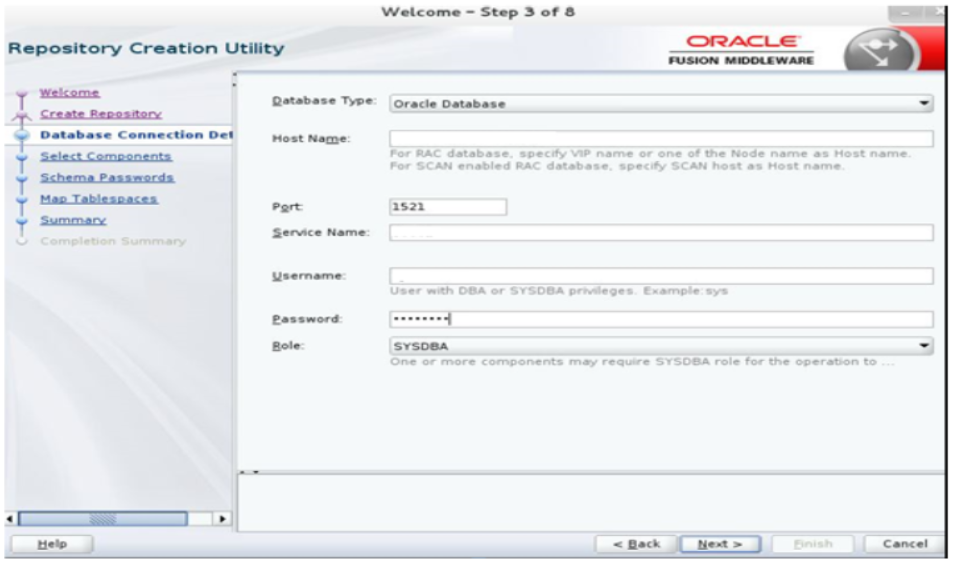Click into the Password field
This screenshot has width=955, height=566.
(x=661, y=319)
